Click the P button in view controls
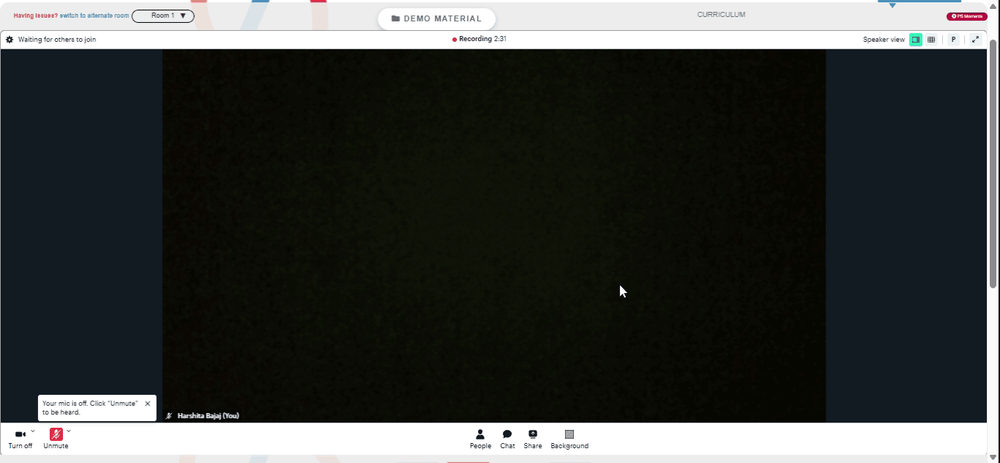This screenshot has height=463, width=1000. (953, 40)
